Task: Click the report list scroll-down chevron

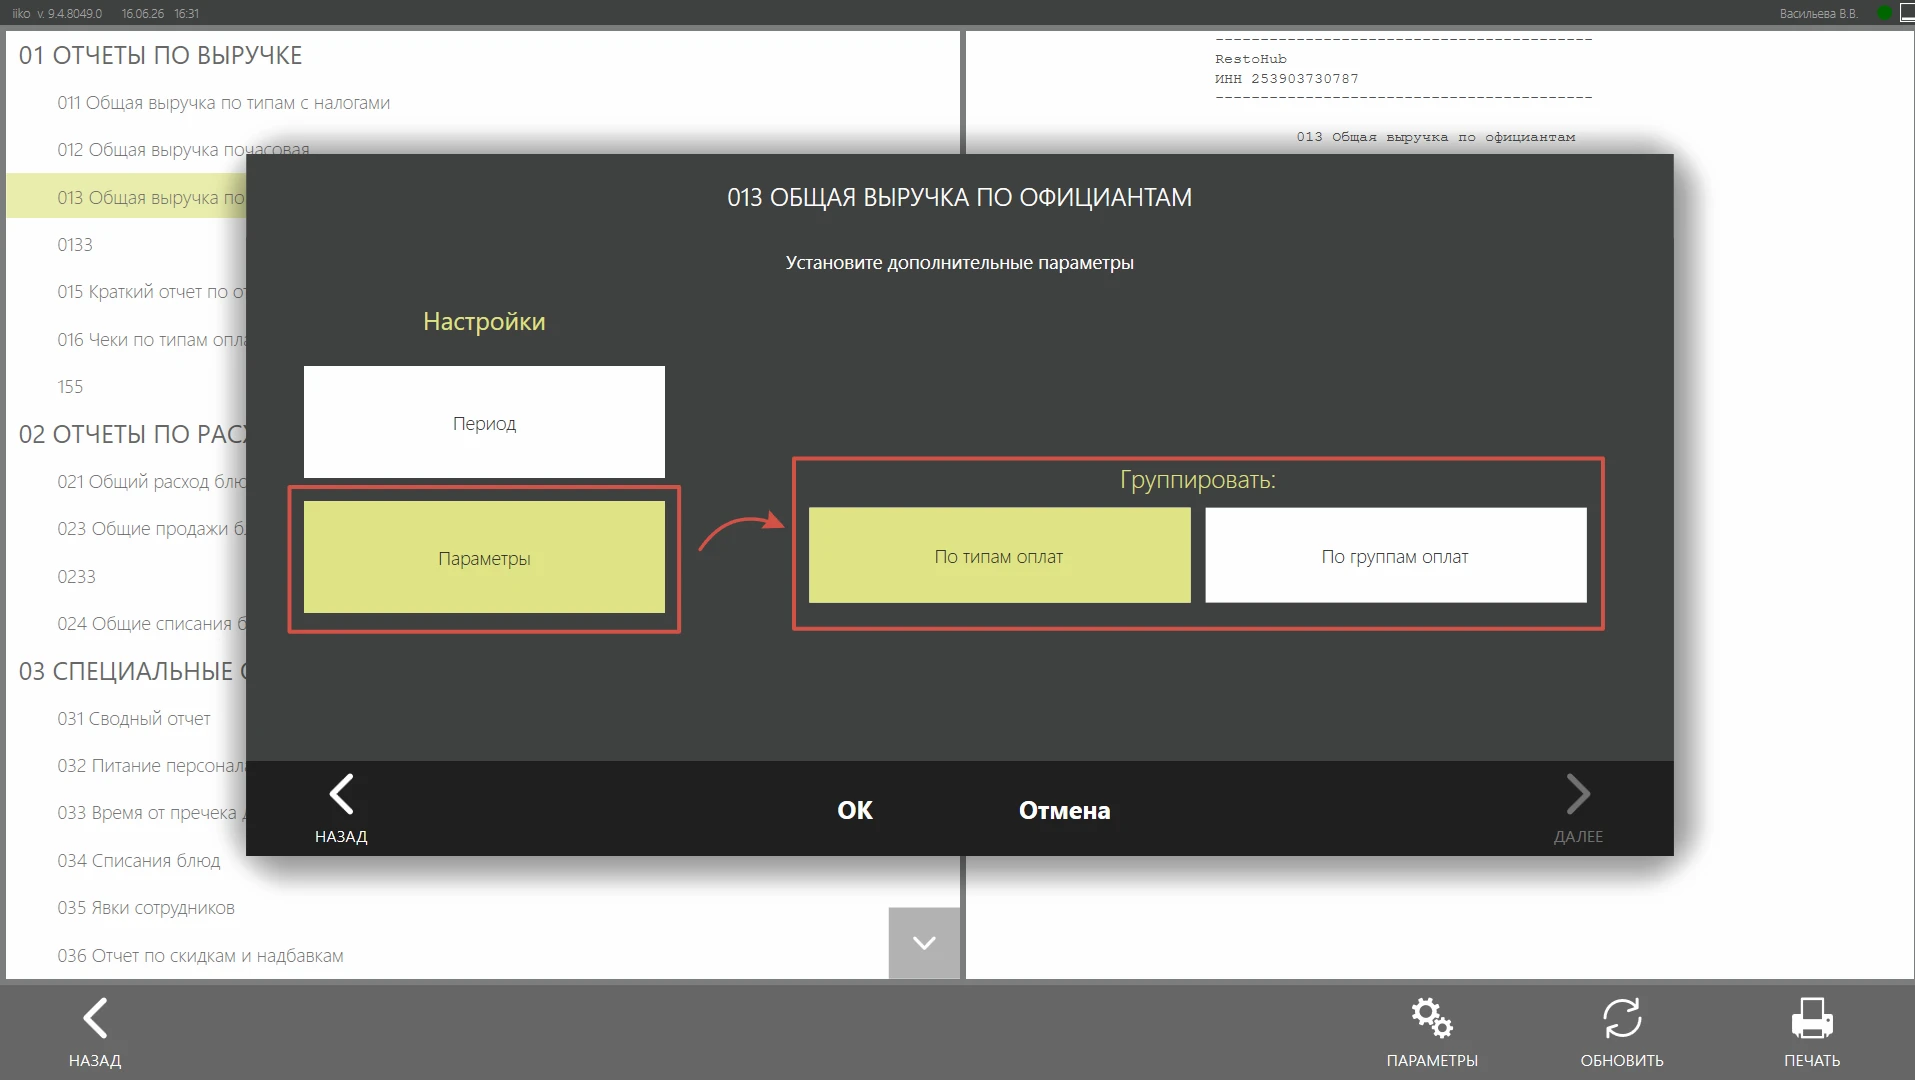Action: tap(924, 943)
